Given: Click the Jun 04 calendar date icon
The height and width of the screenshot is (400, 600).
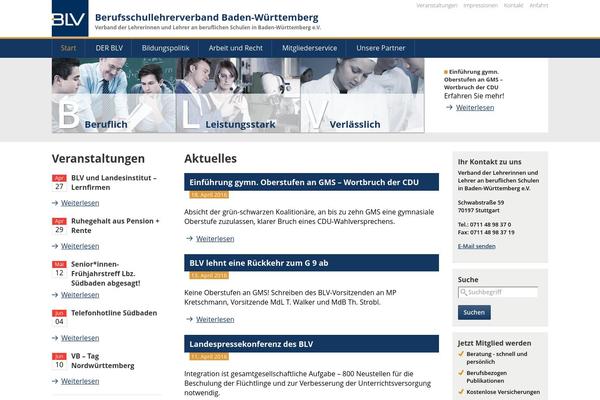Looking at the screenshot, I should [59, 318].
